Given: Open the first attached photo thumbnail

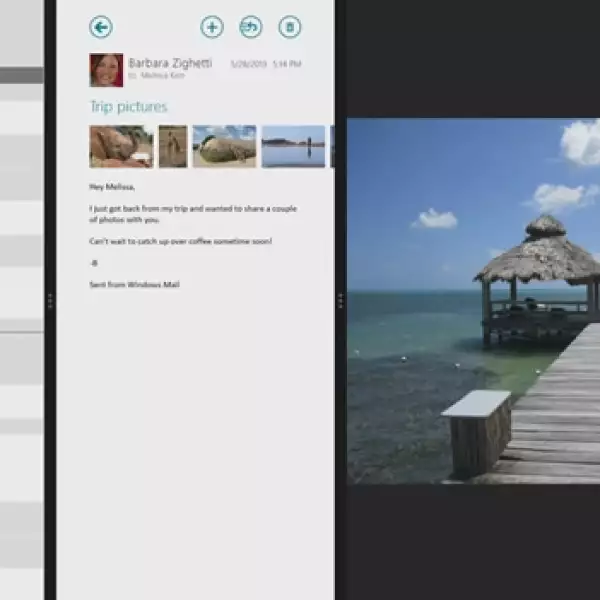Looking at the screenshot, I should (121, 146).
